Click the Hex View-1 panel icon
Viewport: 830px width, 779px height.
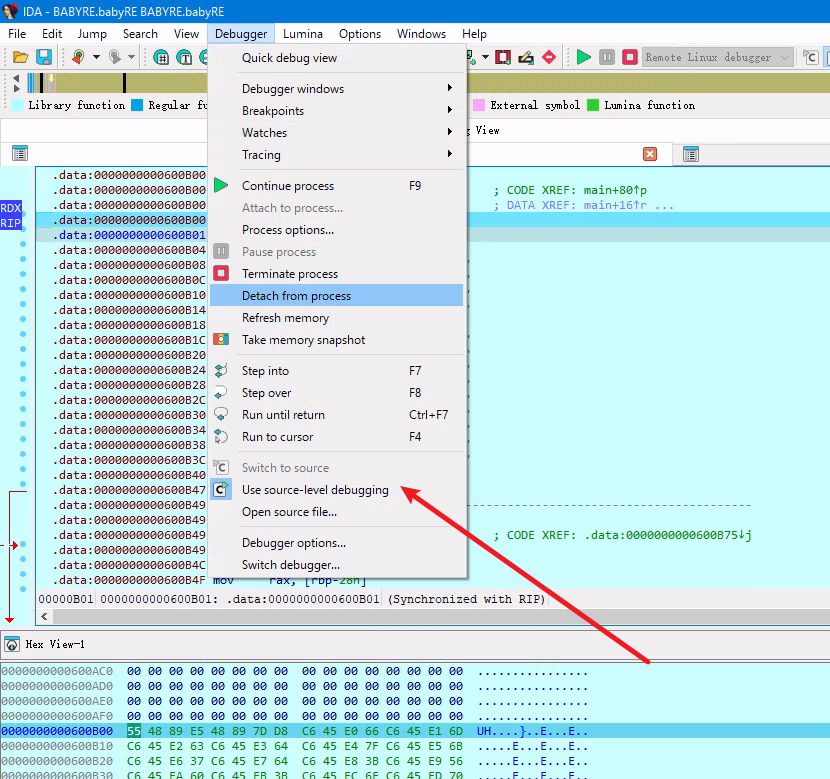click(12, 644)
